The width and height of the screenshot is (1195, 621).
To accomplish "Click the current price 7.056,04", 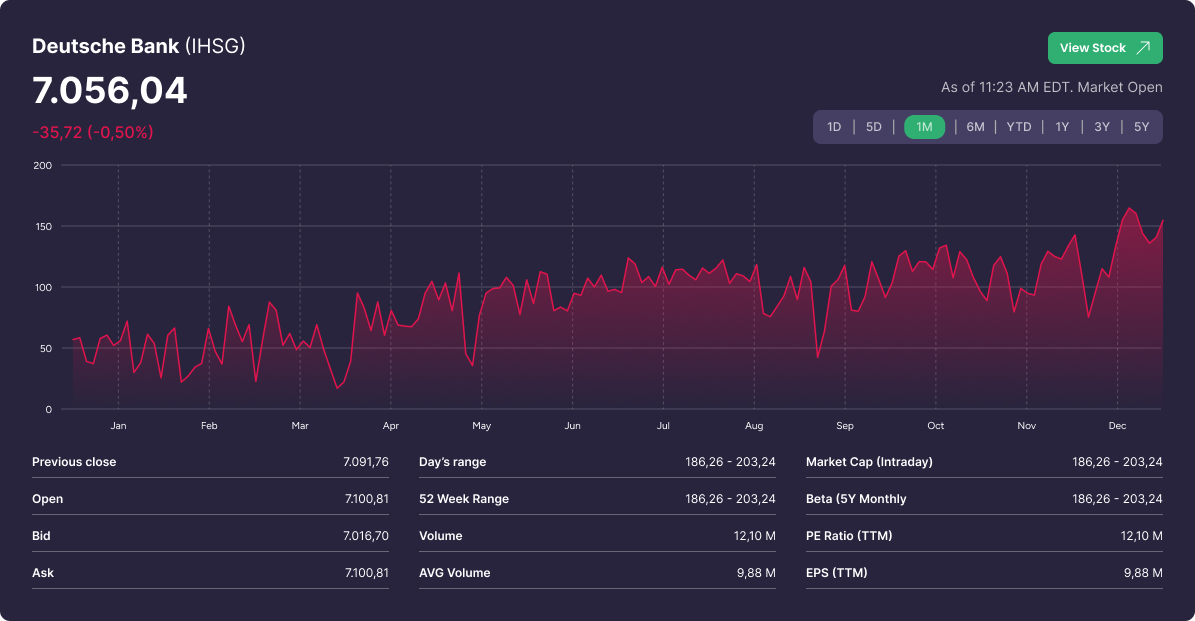I will click(110, 91).
